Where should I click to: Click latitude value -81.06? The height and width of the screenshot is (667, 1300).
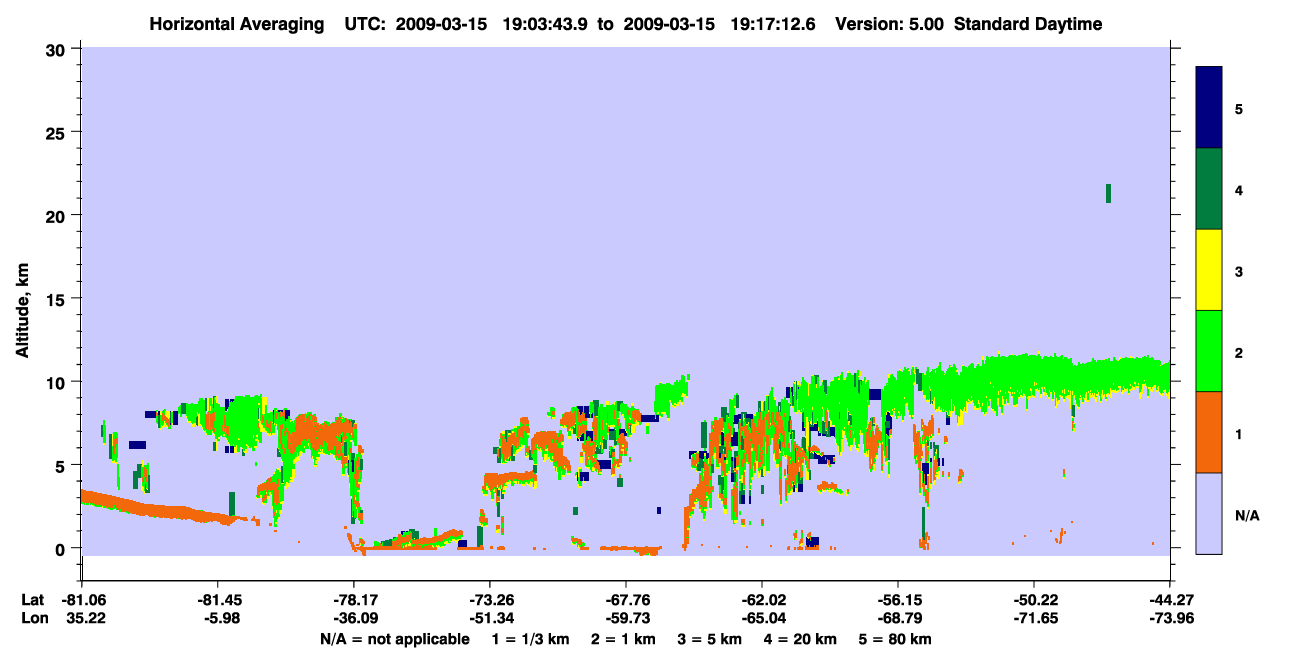81,600
